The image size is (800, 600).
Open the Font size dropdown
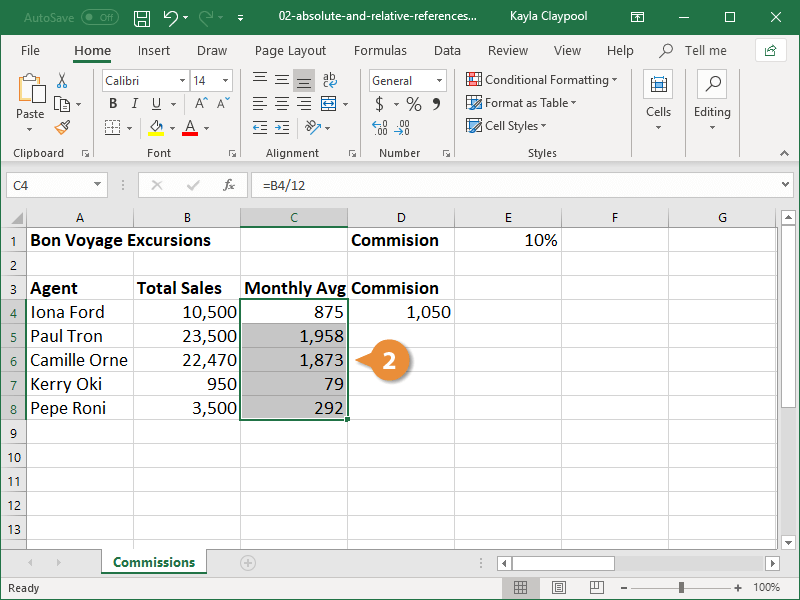[x=227, y=80]
